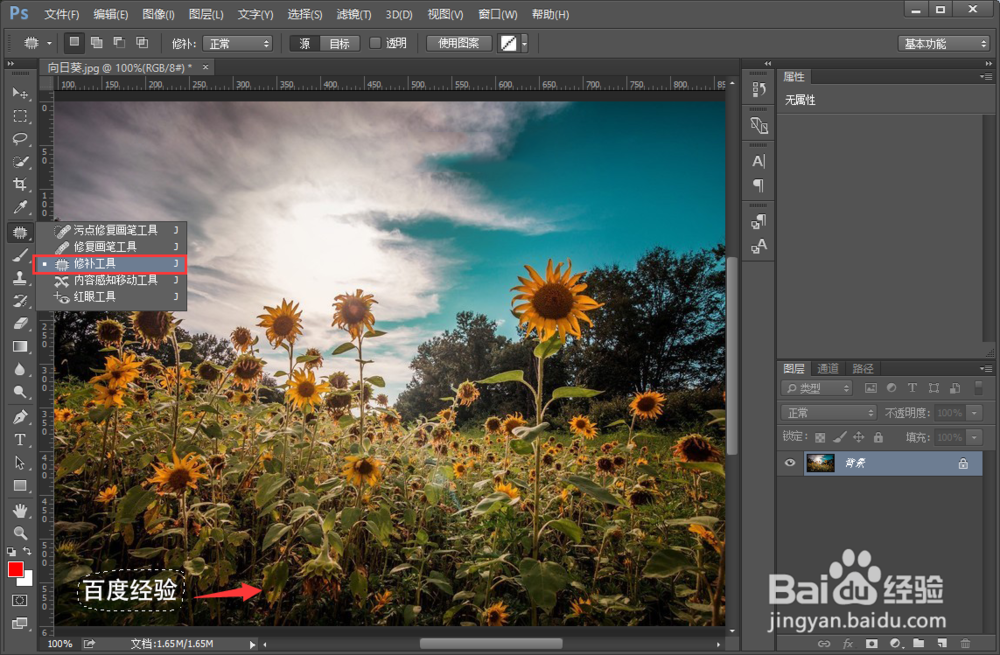Select the Clone Stamp tool
The image size is (1000, 655).
[x=20, y=278]
